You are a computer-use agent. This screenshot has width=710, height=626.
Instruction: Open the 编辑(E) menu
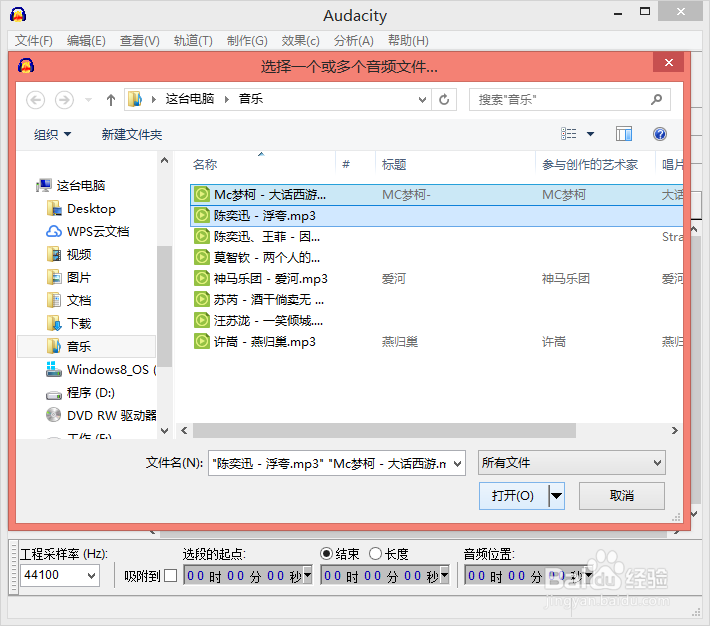[x=86, y=41]
